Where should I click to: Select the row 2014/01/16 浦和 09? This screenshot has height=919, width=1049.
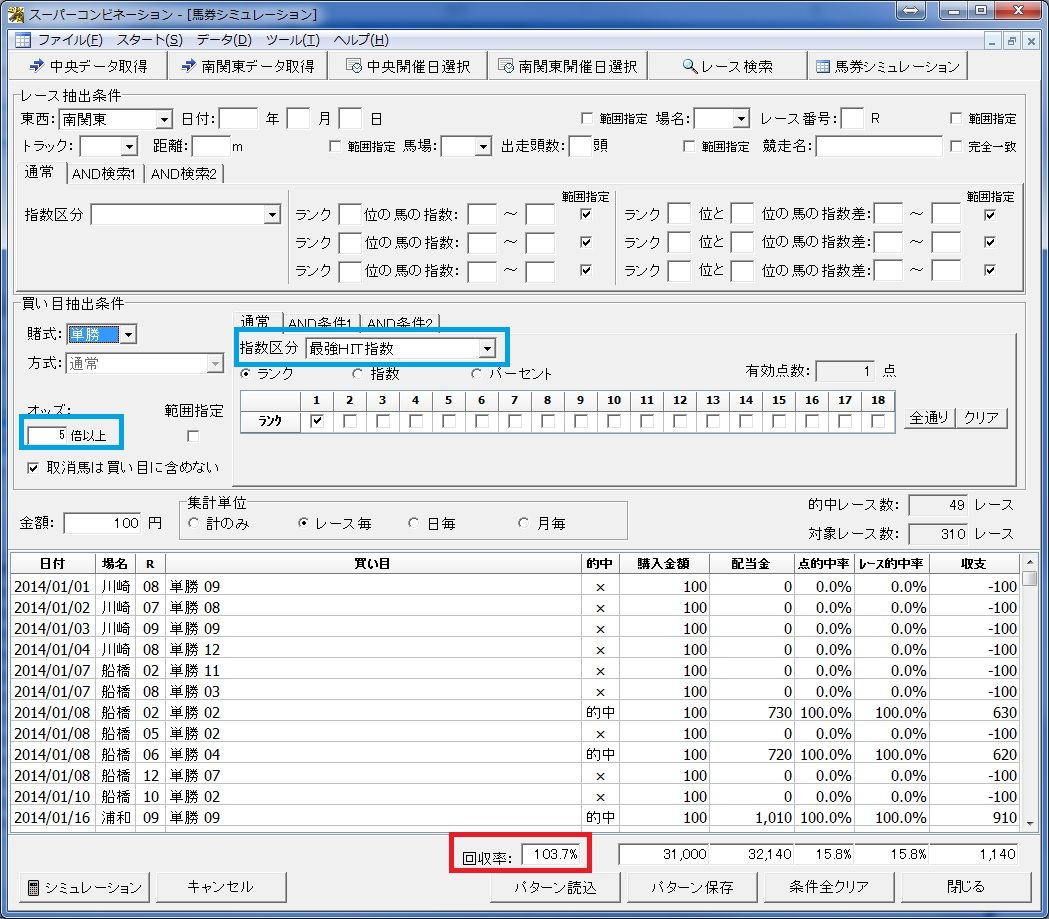516,817
